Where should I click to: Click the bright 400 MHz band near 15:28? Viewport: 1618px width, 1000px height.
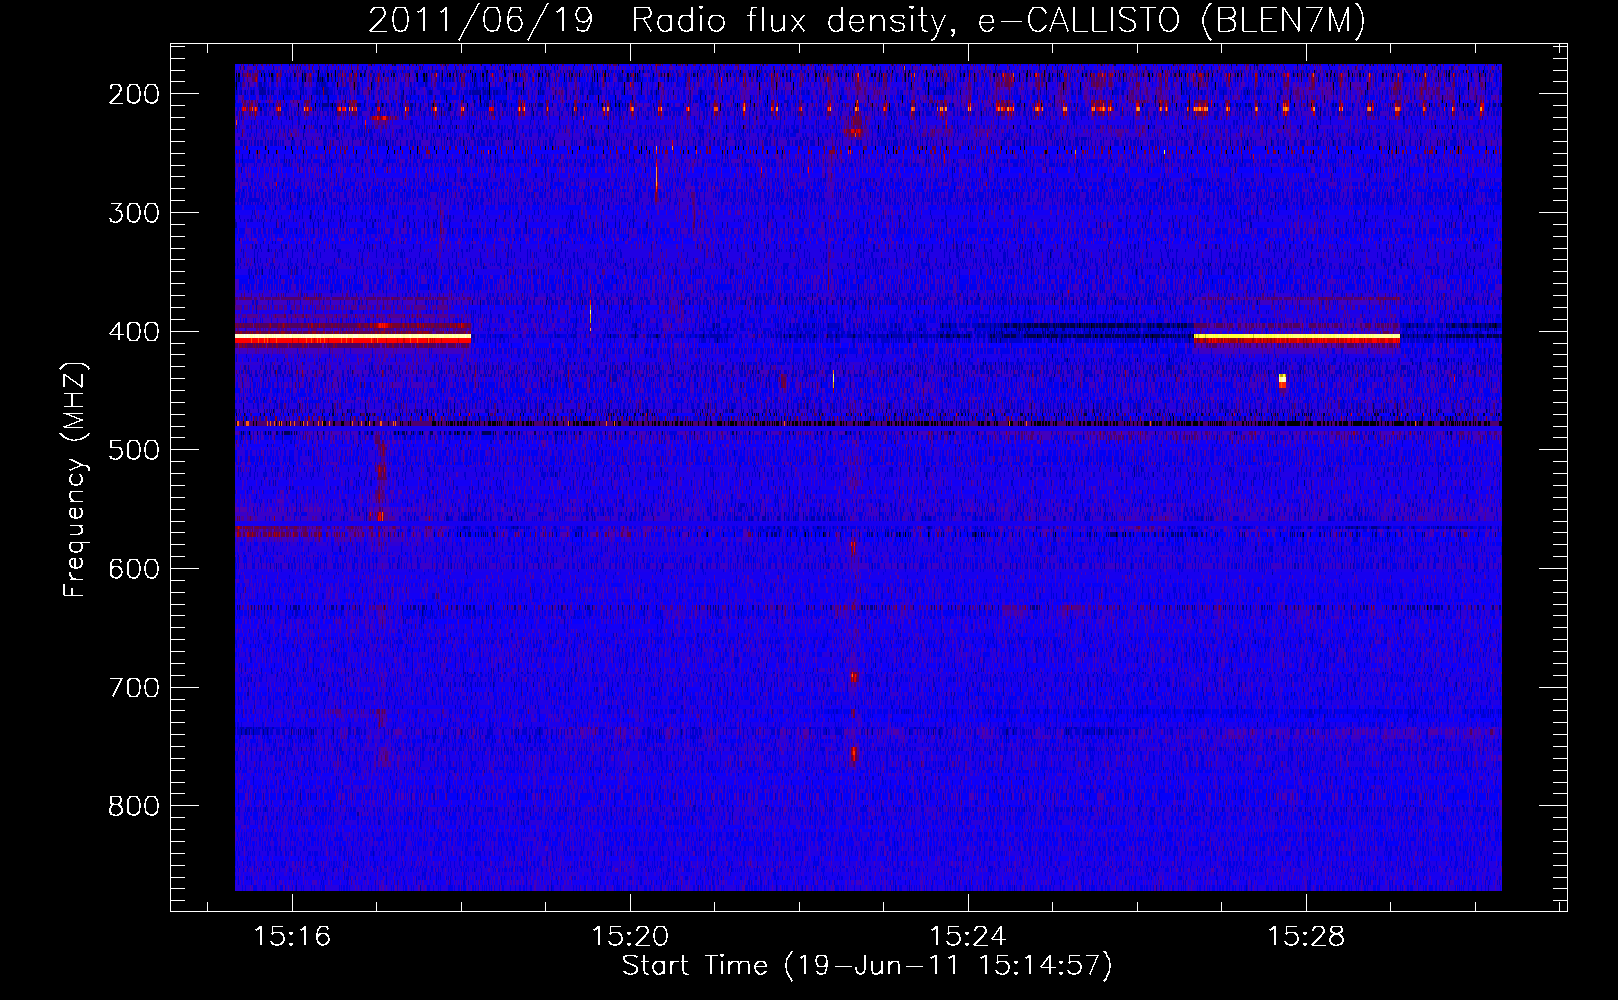(x=1297, y=339)
